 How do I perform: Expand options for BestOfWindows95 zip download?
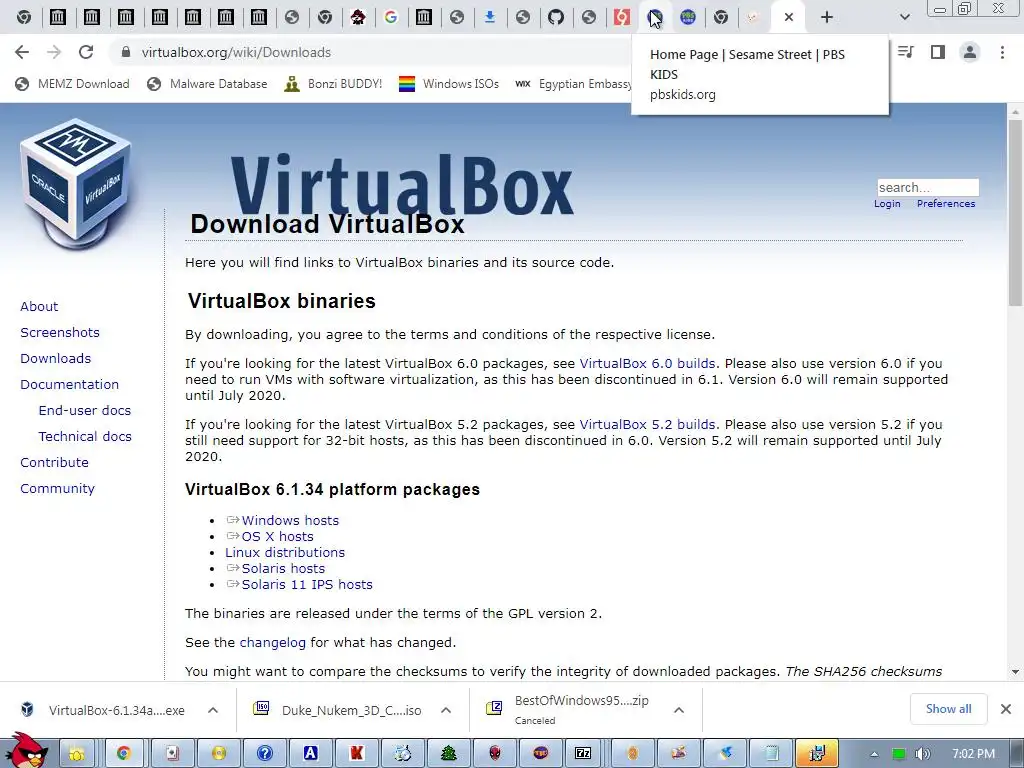click(x=679, y=710)
